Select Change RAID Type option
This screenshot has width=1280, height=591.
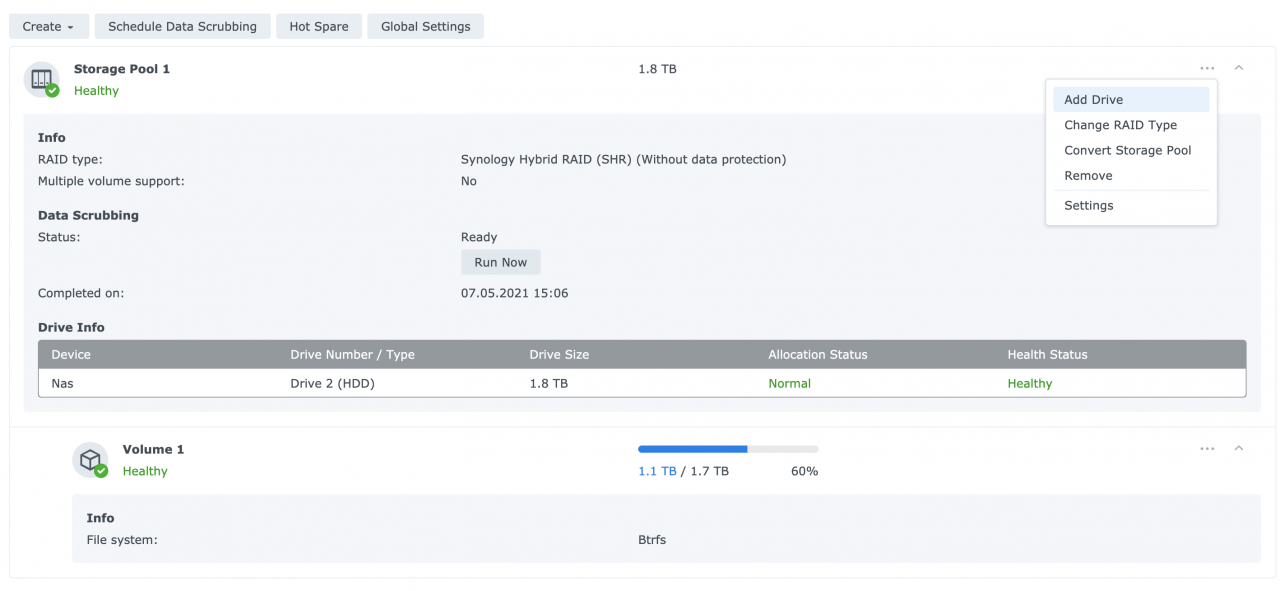(x=1121, y=125)
